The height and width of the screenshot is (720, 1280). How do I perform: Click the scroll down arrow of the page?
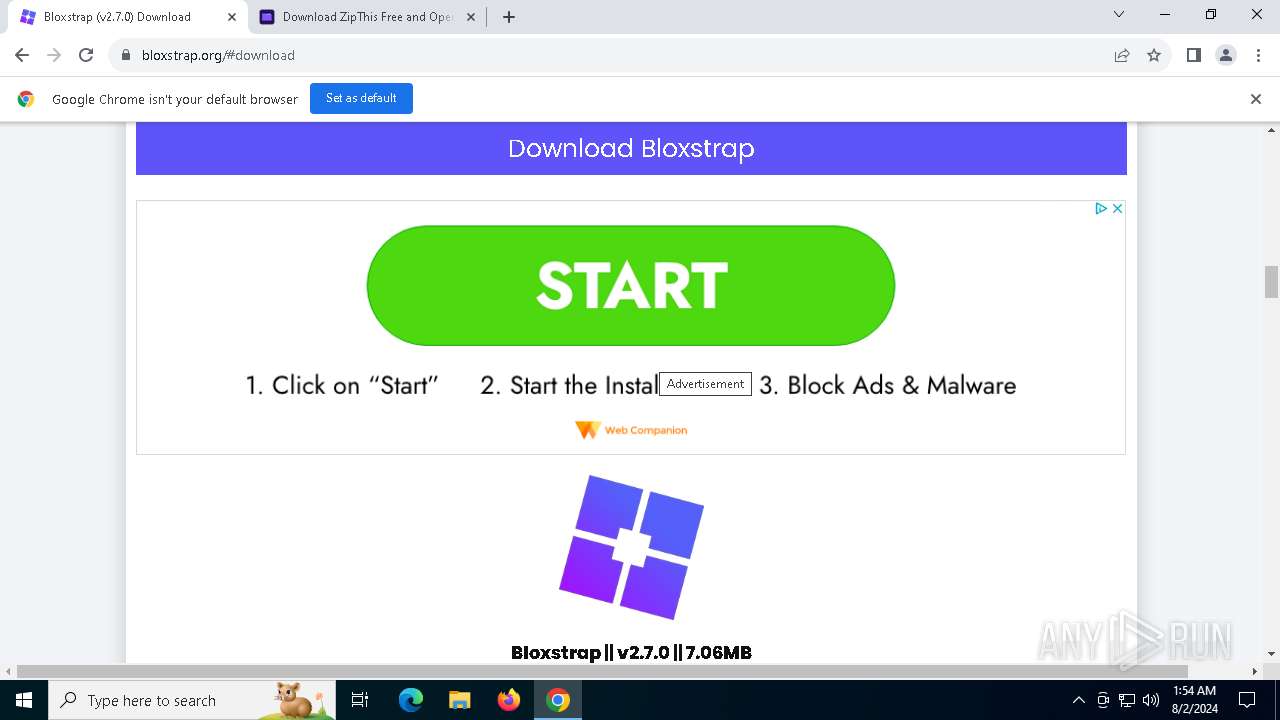click(1271, 654)
